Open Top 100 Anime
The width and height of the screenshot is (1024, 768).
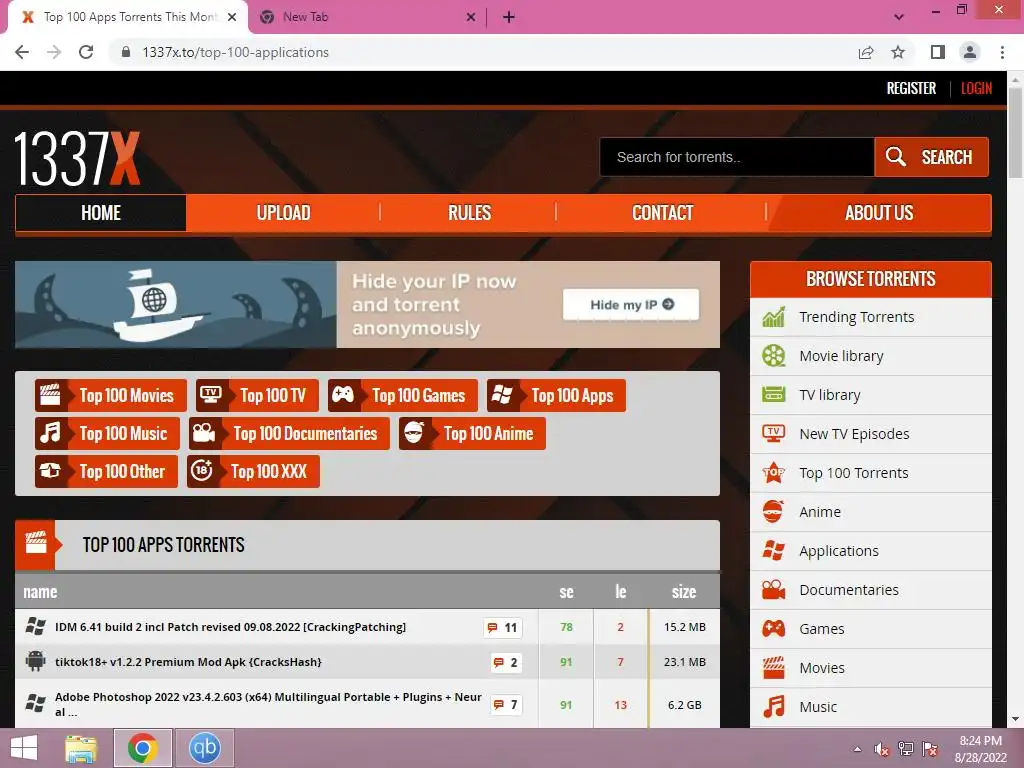(x=472, y=433)
